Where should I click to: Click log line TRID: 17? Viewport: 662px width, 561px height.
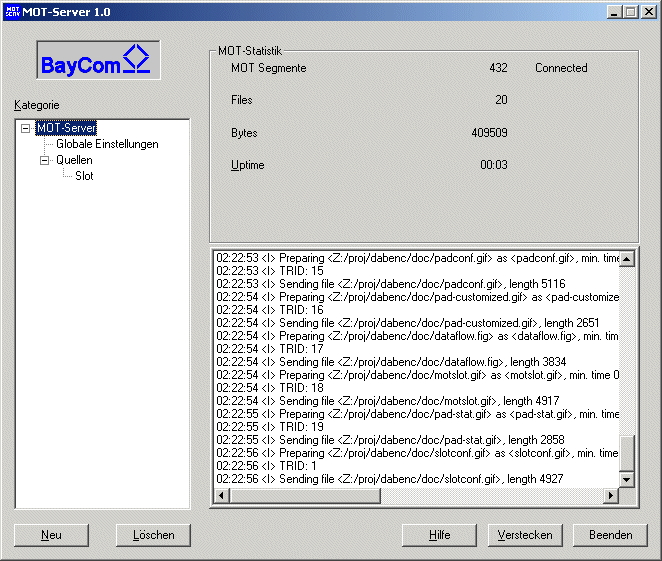point(270,349)
